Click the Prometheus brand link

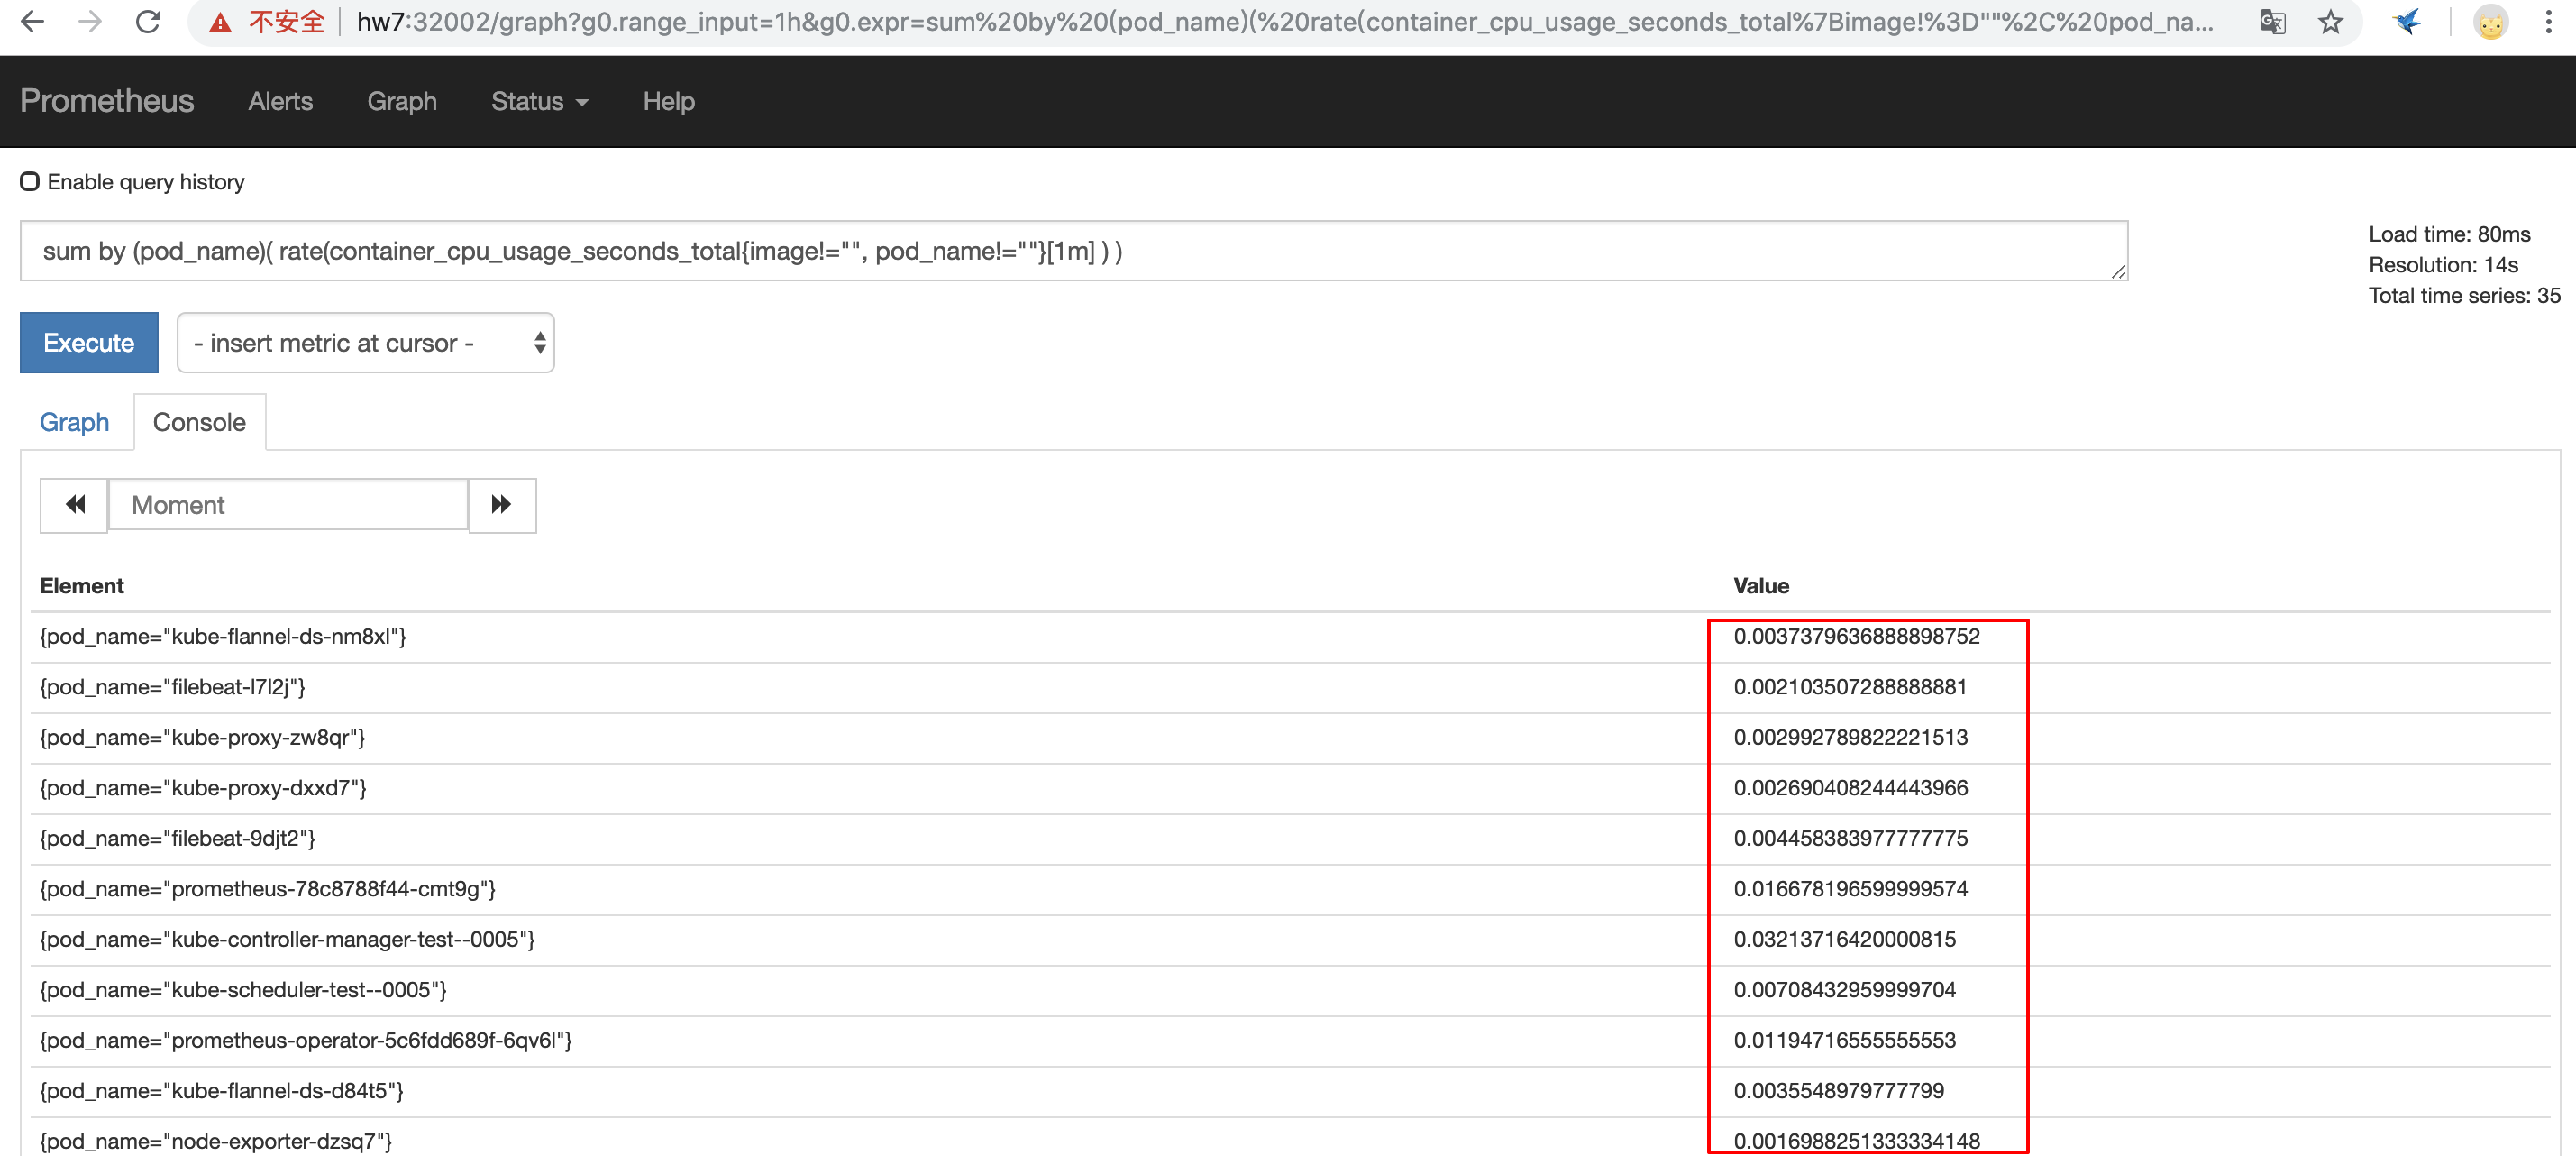click(x=107, y=101)
